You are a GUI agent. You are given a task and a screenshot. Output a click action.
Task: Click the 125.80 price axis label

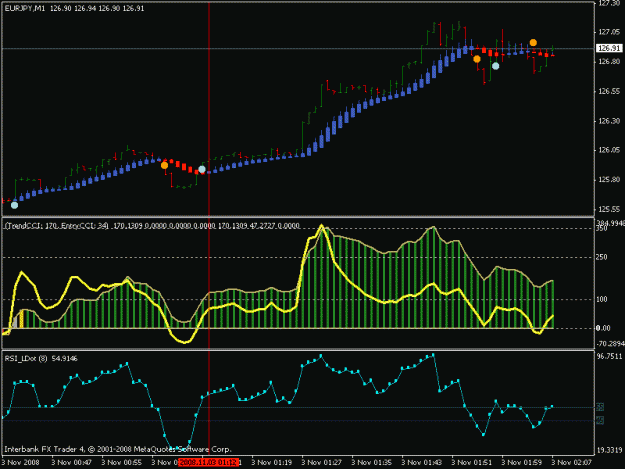[x=609, y=180]
